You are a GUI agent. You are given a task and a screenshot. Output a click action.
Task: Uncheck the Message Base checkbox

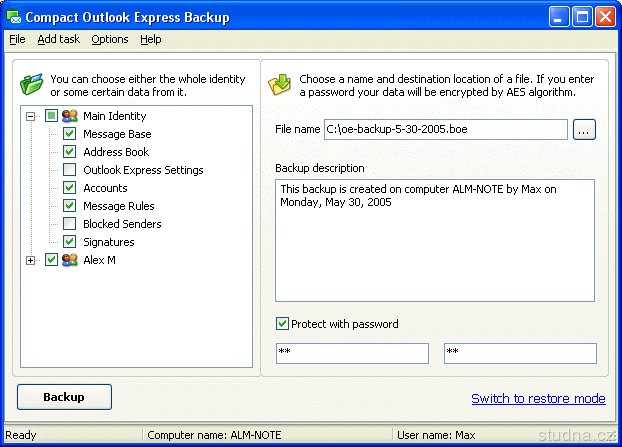tap(69, 134)
